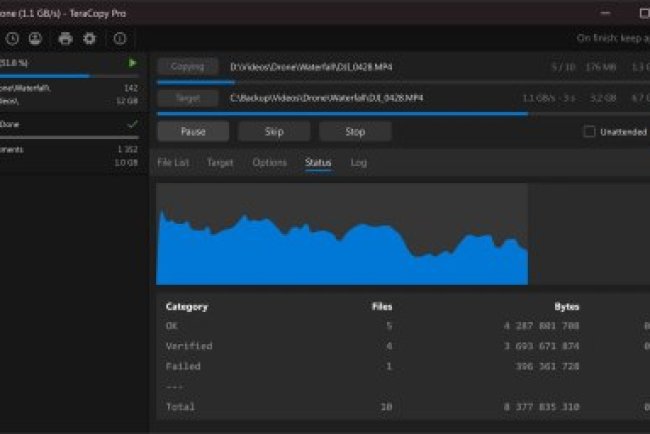Open the Target tab
The image size is (650, 434).
point(220,162)
